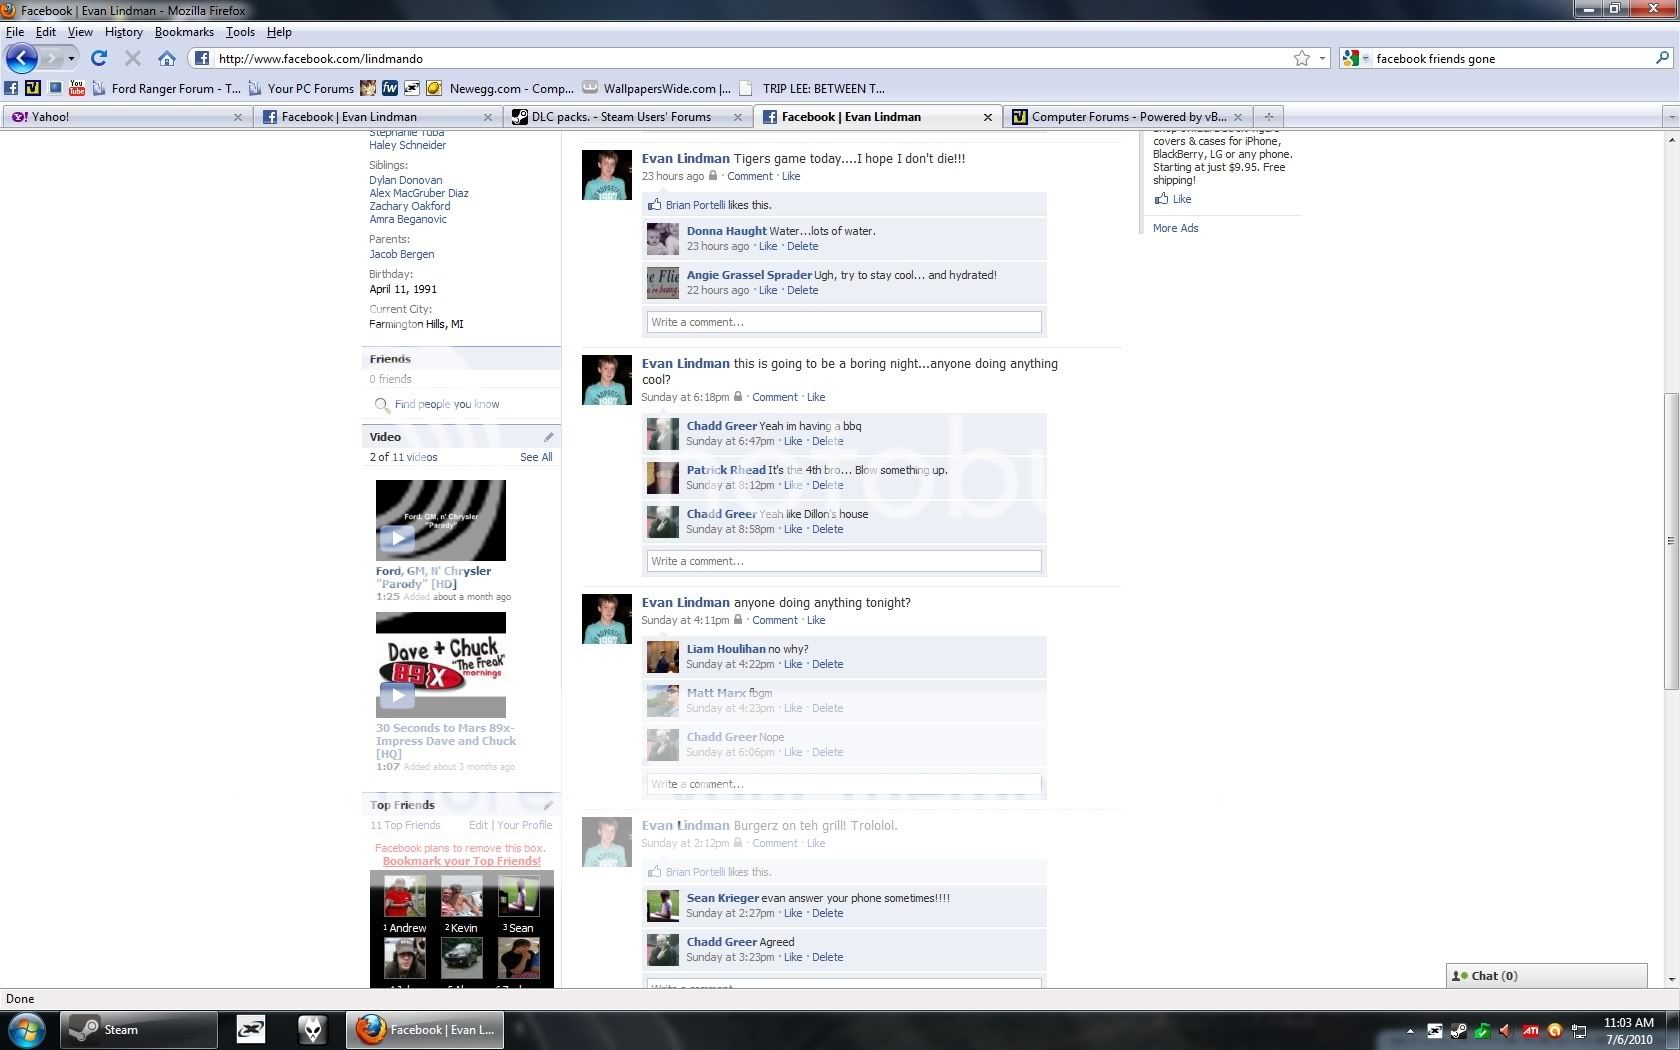Open Andrew's top friend photo

click(405, 898)
